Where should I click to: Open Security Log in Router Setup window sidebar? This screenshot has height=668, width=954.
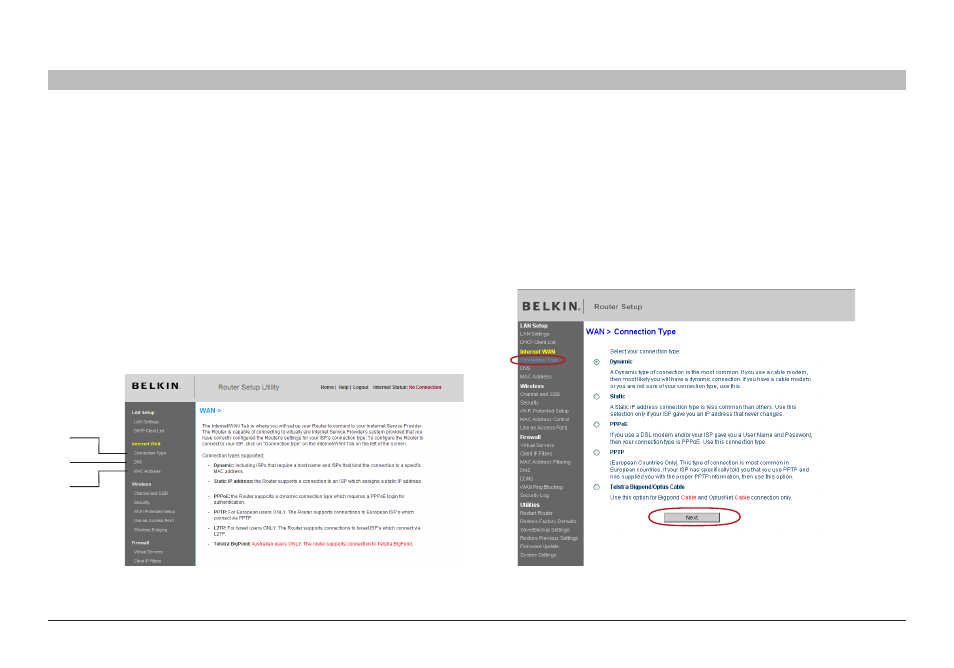[534, 496]
